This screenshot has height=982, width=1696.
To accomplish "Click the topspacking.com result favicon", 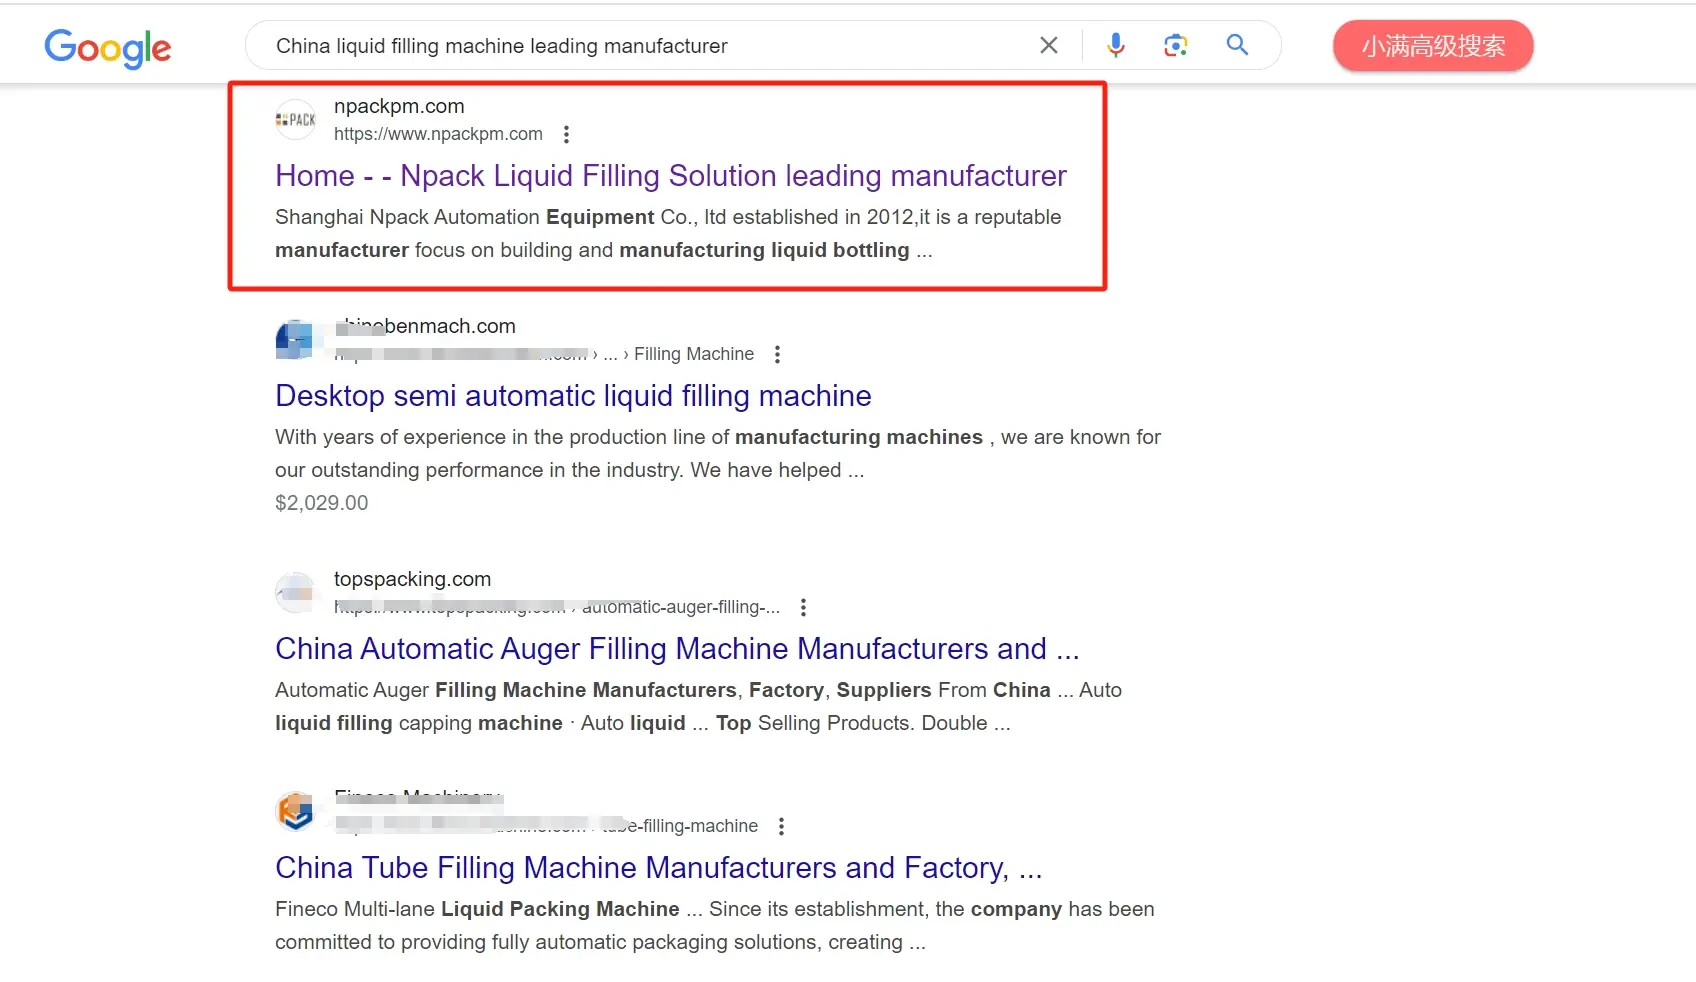I will pyautogui.click(x=295, y=592).
